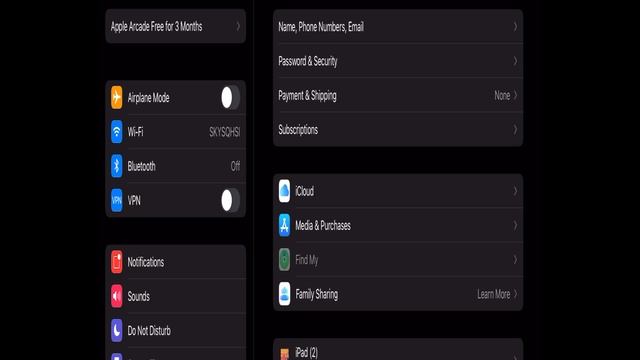Image resolution: width=640 pixels, height=360 pixels.
Task: Open the Wi-Fi settings icon
Action: tap(116, 131)
